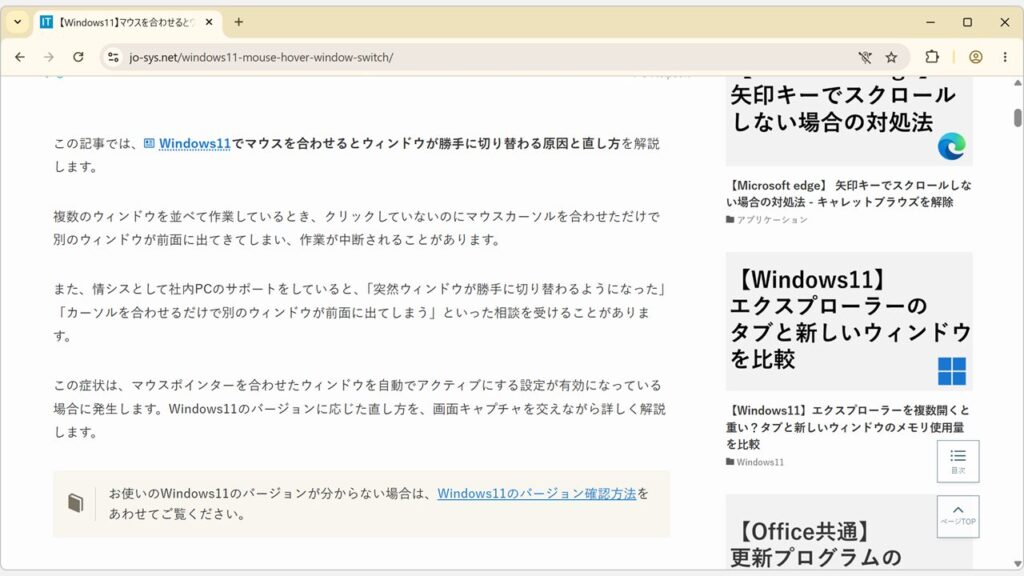Follow the Windows11 link in intro paragraph
This screenshot has height=576, width=1024.
pyautogui.click(x=195, y=144)
